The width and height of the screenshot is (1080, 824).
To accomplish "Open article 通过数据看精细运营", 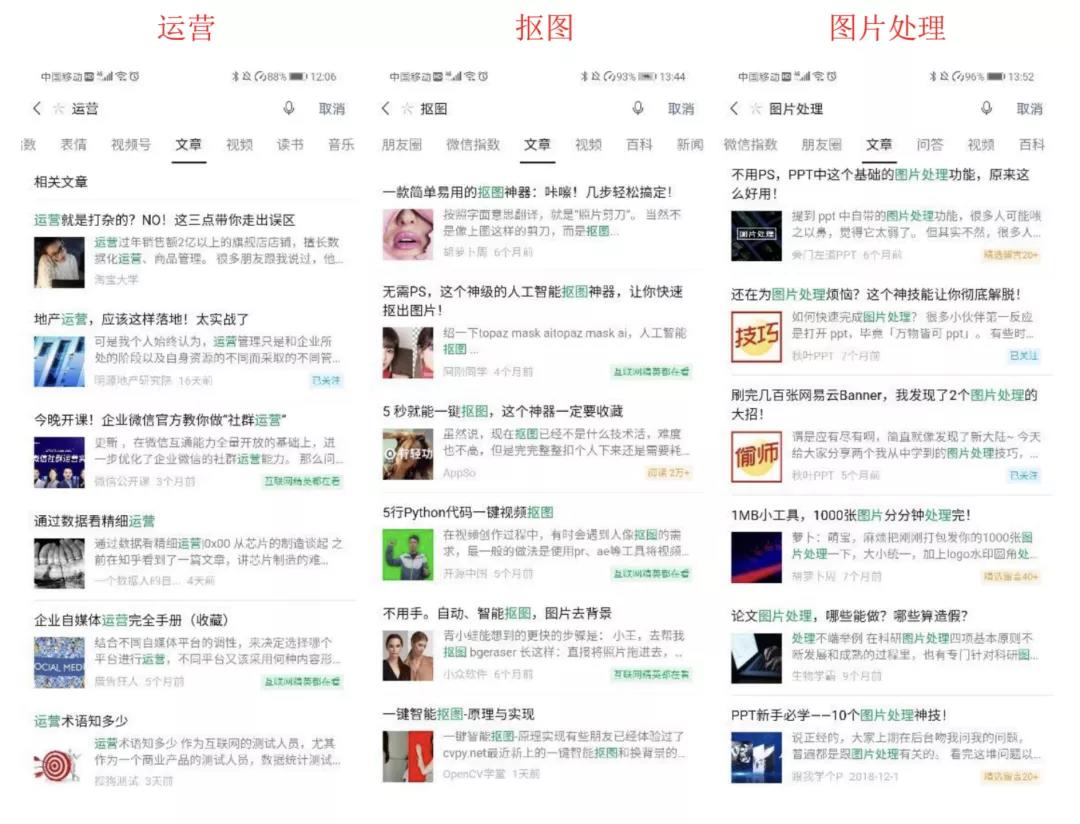I will [189, 552].
